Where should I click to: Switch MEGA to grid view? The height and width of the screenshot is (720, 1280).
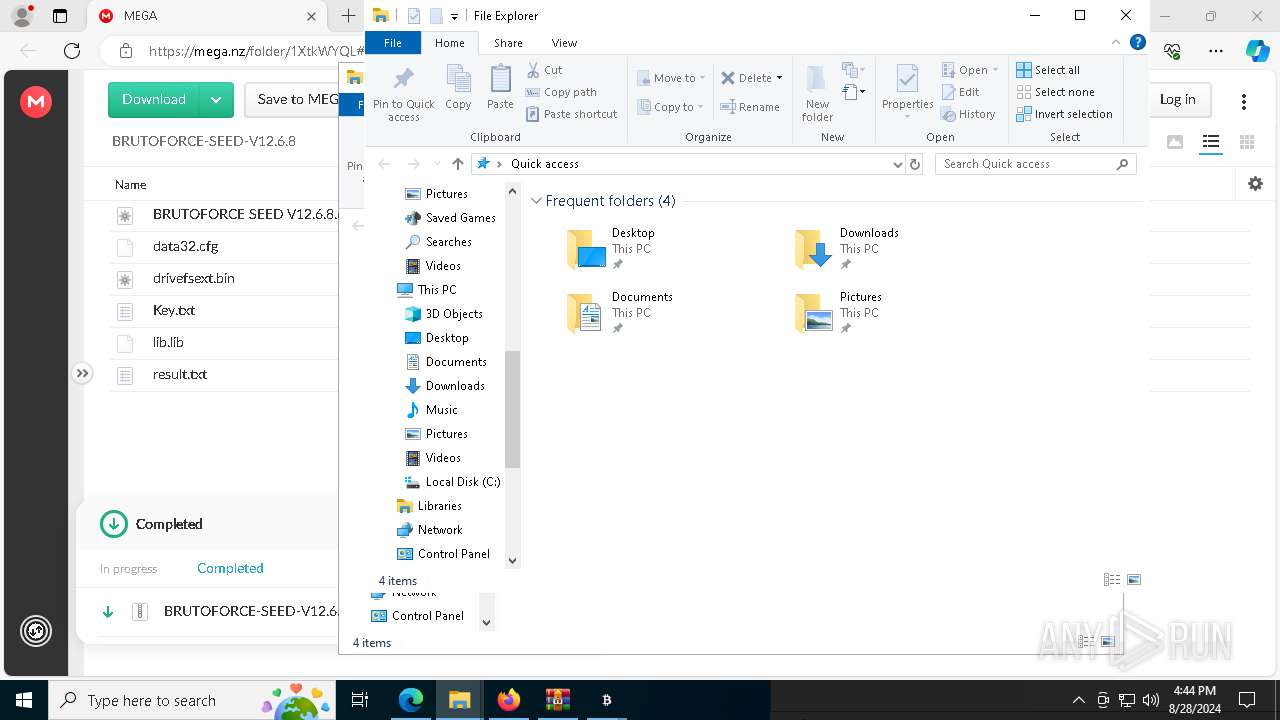click(1247, 142)
